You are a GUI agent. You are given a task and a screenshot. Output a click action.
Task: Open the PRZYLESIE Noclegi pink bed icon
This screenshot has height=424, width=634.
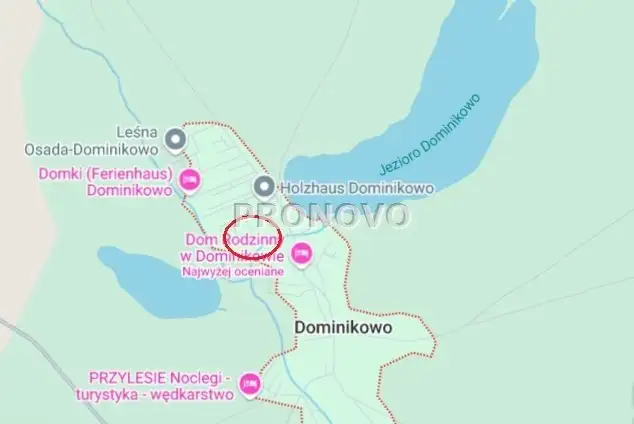tap(250, 384)
